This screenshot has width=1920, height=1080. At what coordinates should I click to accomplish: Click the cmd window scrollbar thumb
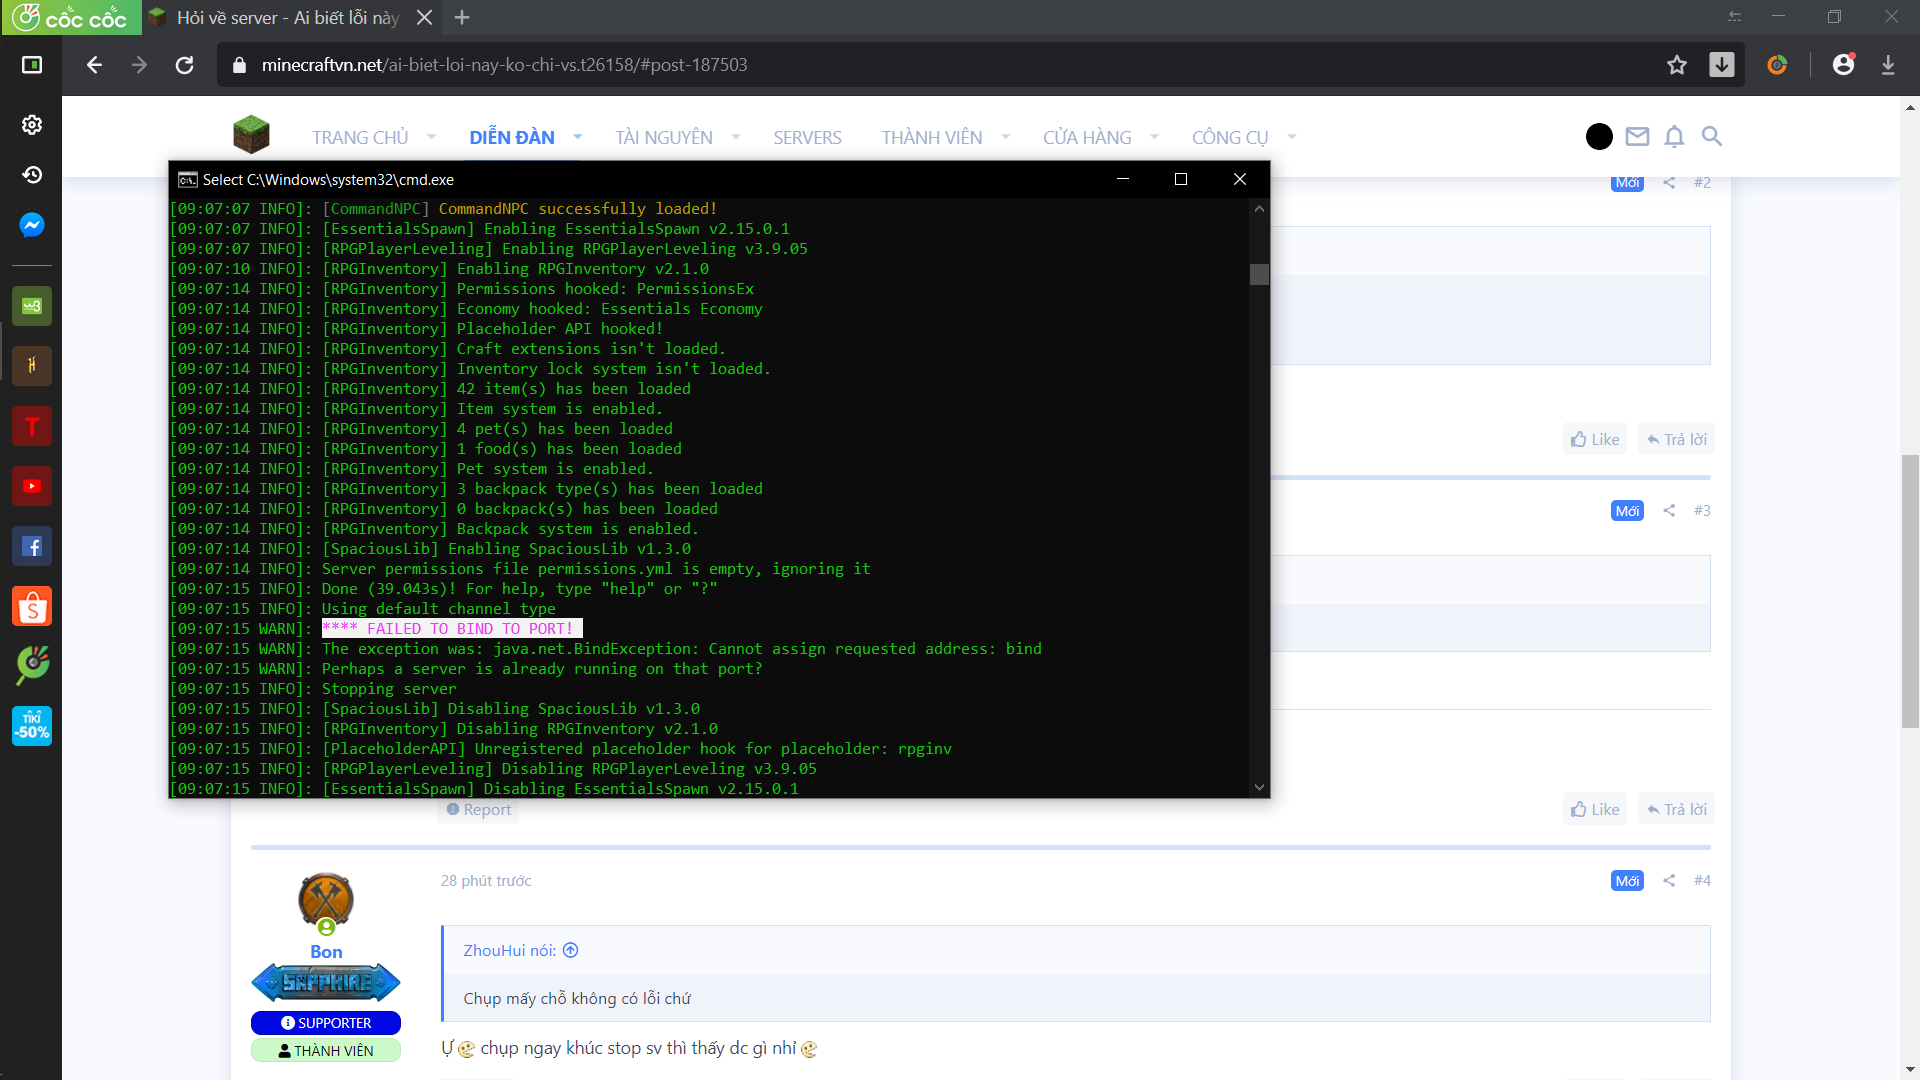point(1259,274)
